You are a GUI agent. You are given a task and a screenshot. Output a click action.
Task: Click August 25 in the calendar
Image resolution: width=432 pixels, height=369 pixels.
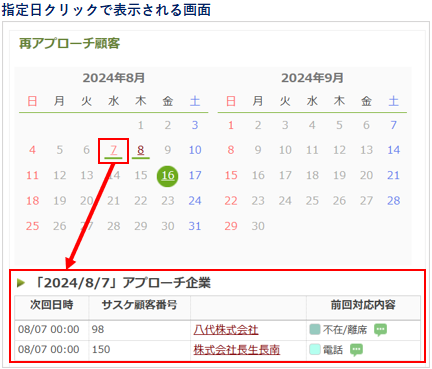click(32, 226)
